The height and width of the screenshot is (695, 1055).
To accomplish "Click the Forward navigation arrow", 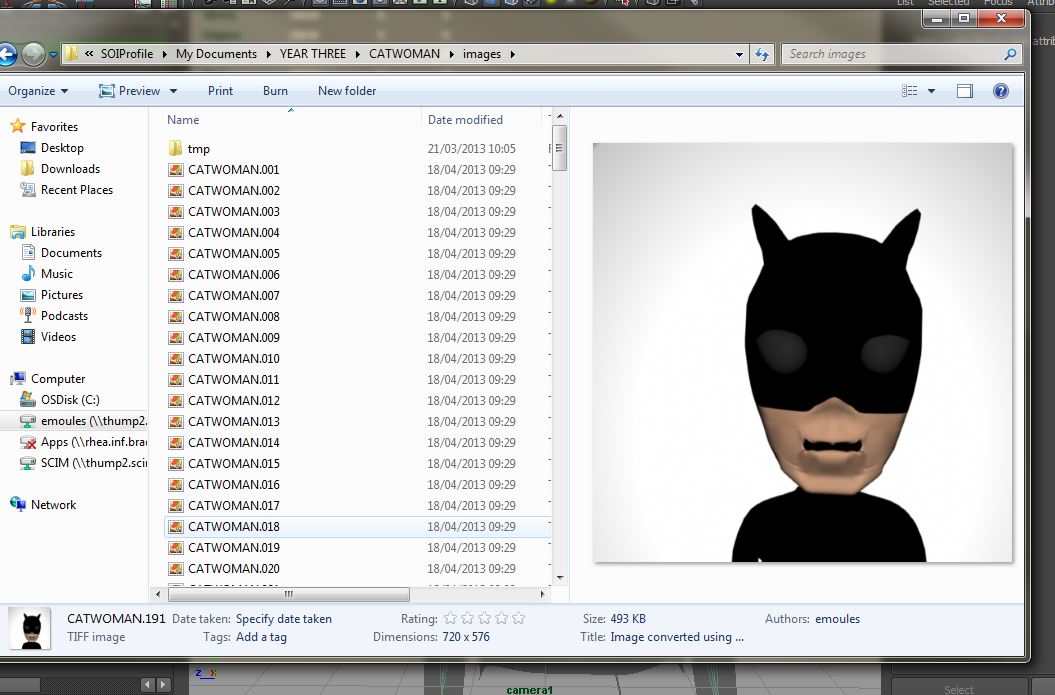I will (x=34, y=54).
